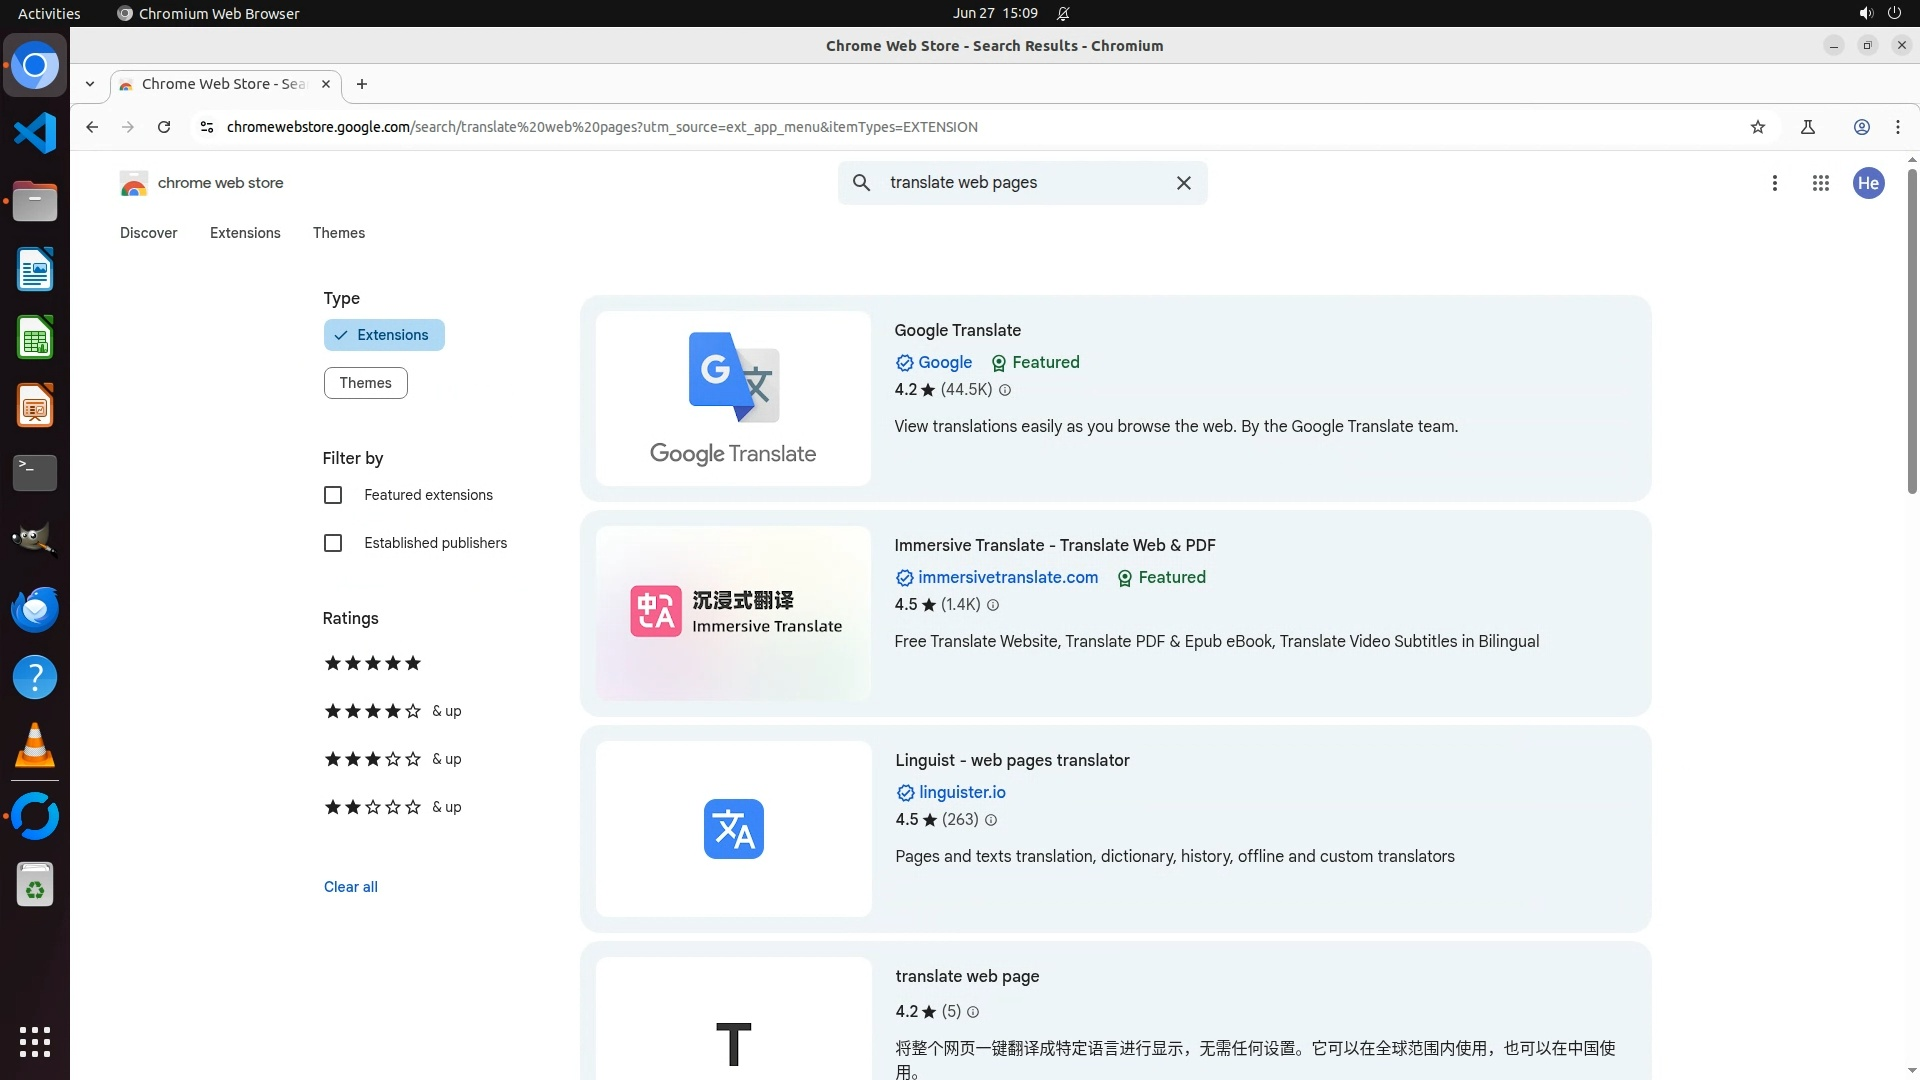Open the Themes navigation tab
The image size is (1920, 1080).
[339, 233]
